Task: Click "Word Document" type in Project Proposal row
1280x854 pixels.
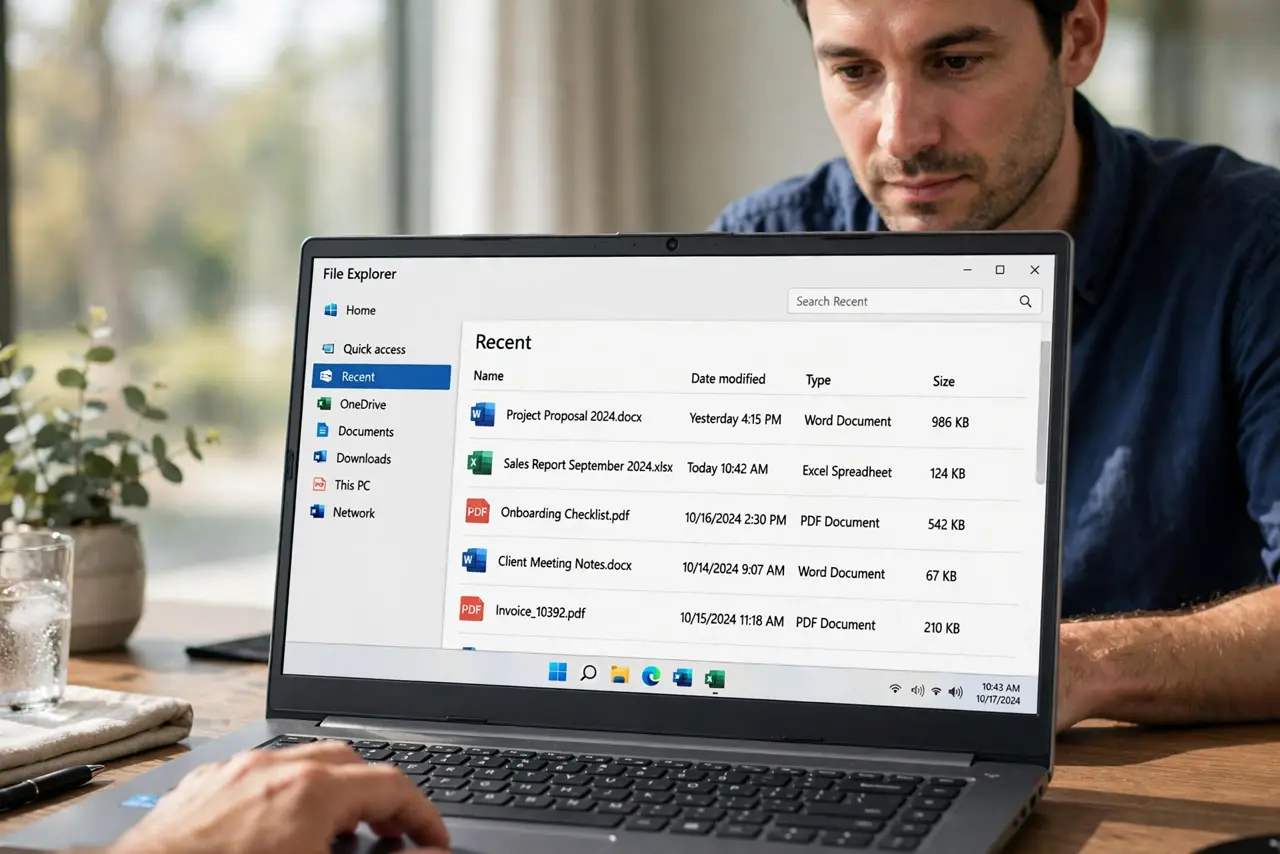Action: (x=848, y=421)
